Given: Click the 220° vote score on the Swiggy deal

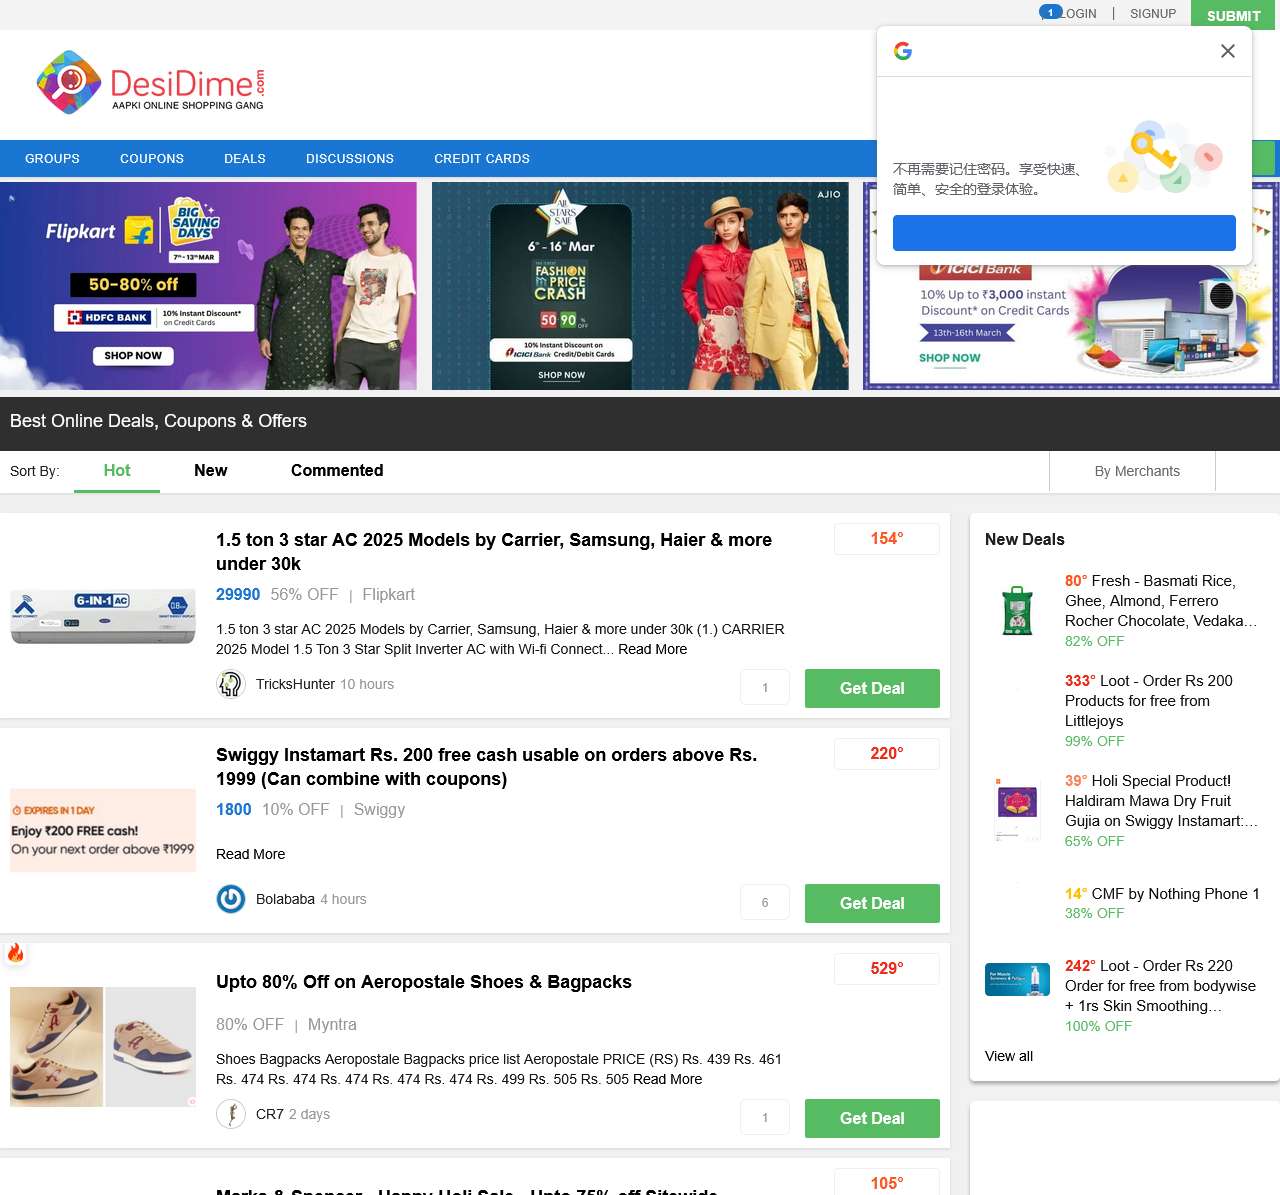Looking at the screenshot, I should point(887,754).
